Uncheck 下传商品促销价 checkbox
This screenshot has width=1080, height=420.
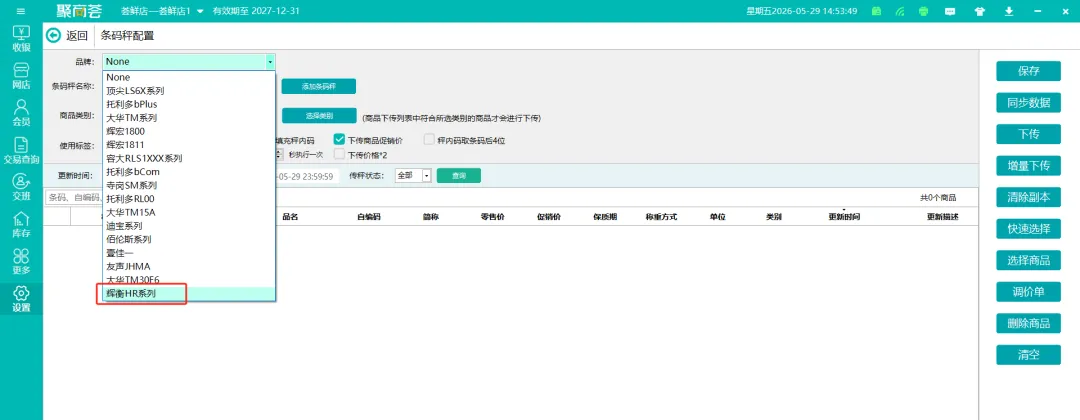click(x=339, y=140)
